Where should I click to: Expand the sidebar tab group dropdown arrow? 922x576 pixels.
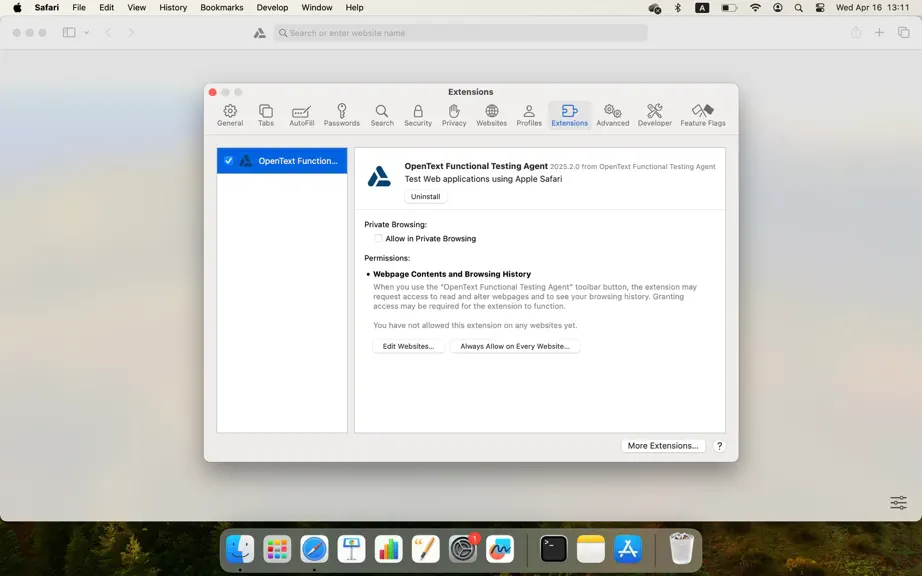point(86,33)
